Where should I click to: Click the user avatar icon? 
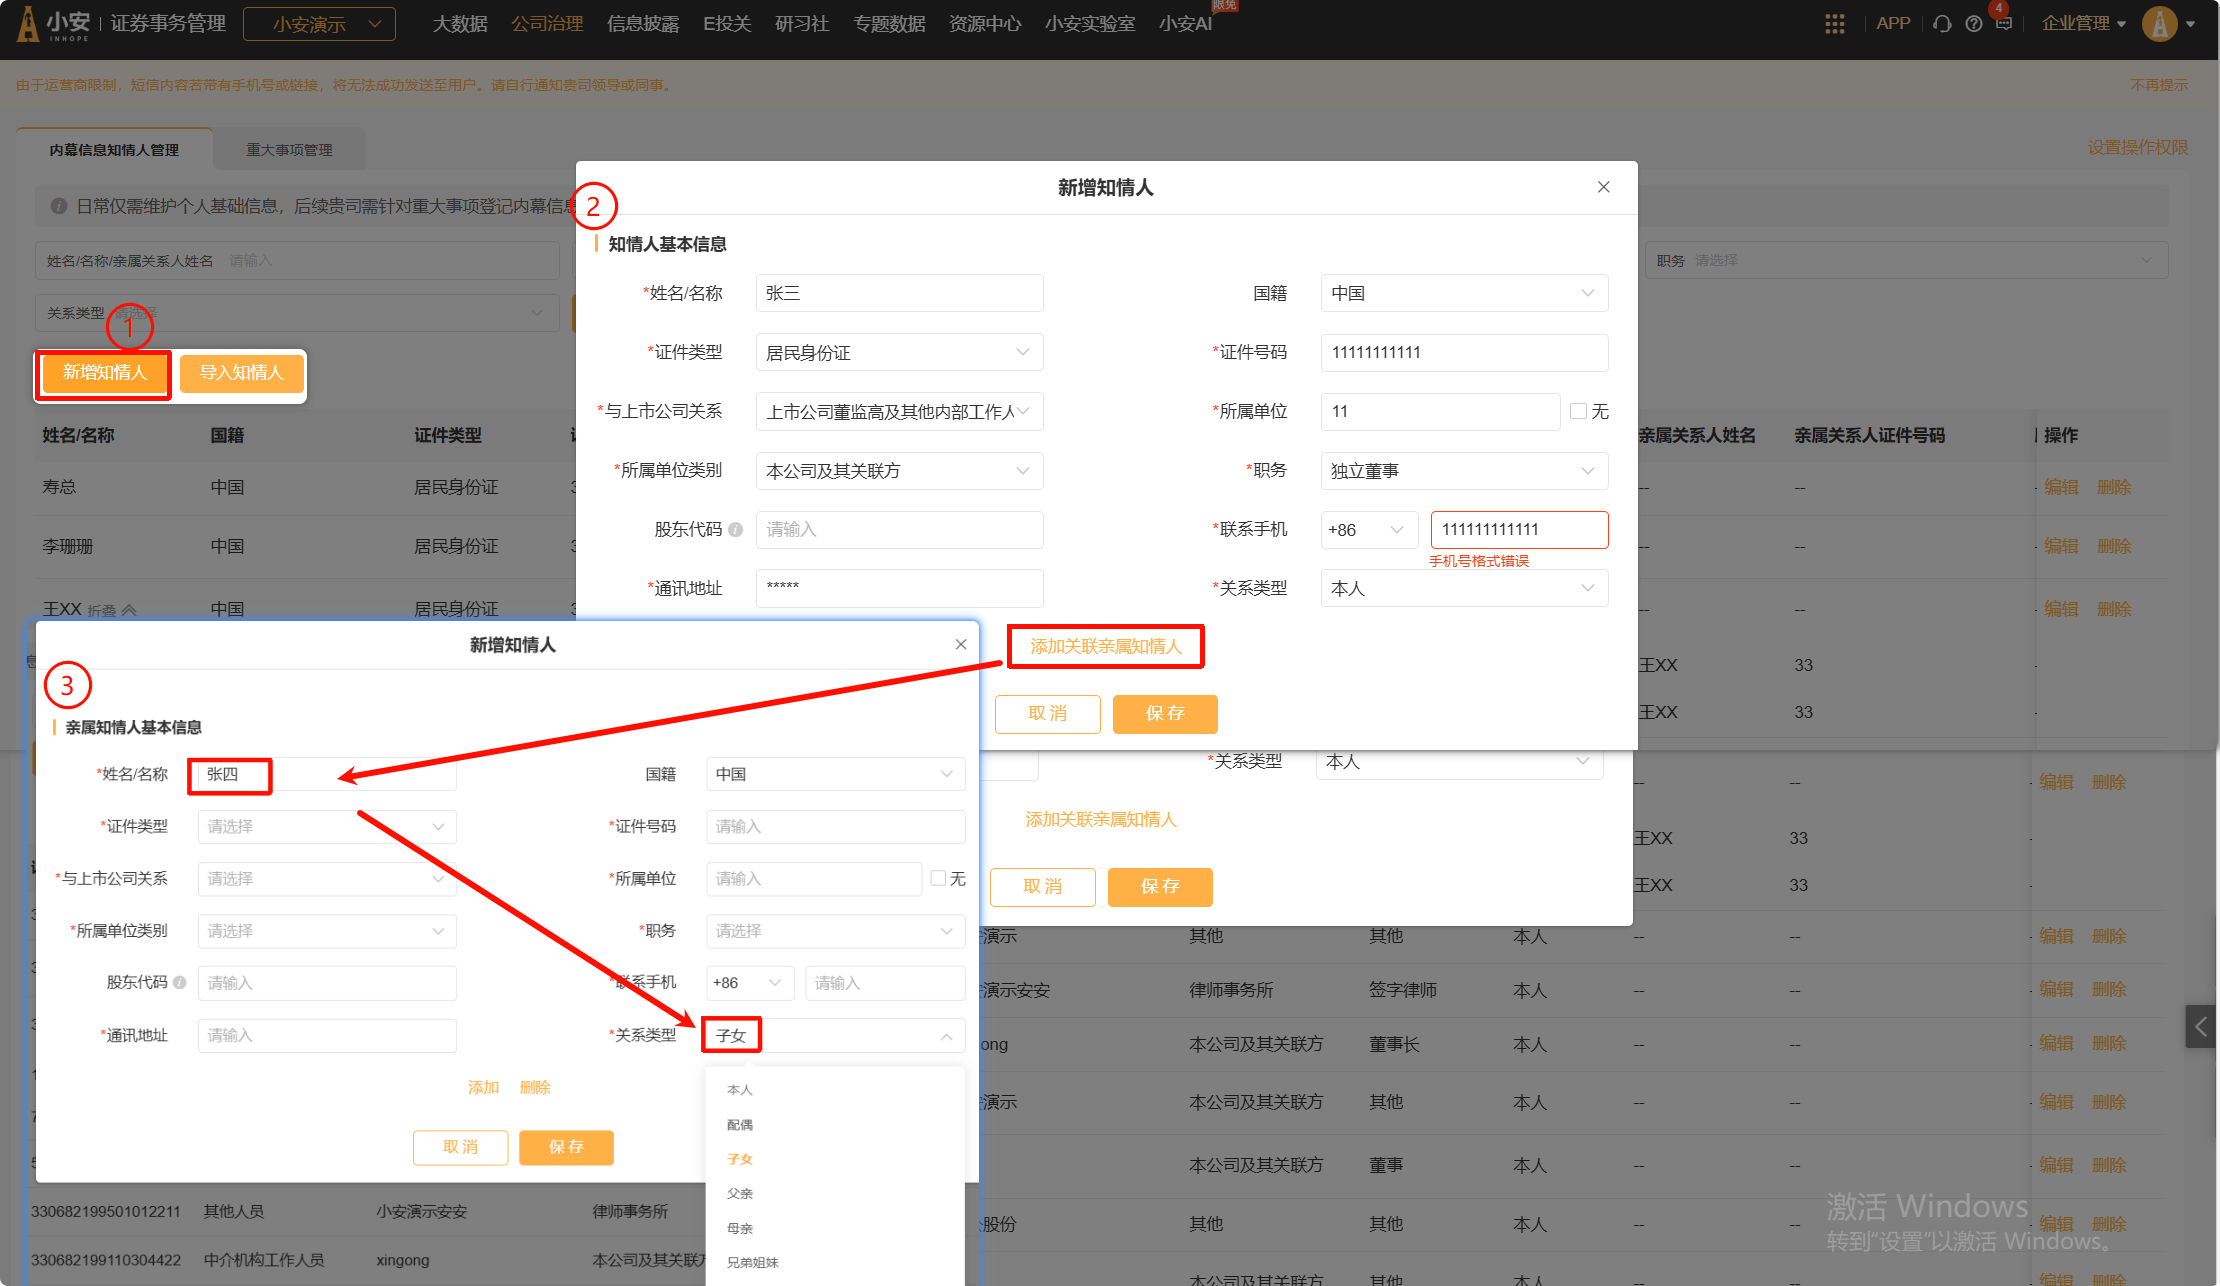pyautogui.click(x=2159, y=24)
